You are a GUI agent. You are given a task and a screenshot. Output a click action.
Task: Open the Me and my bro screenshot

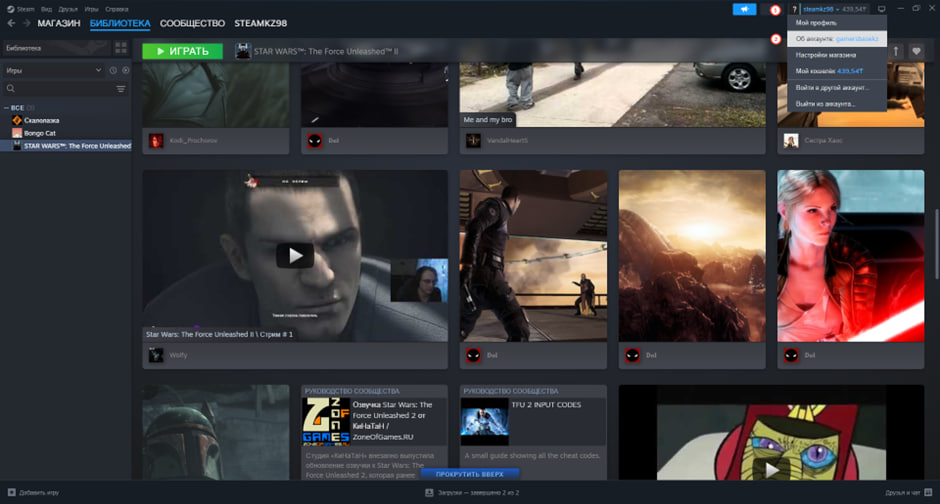pos(612,94)
